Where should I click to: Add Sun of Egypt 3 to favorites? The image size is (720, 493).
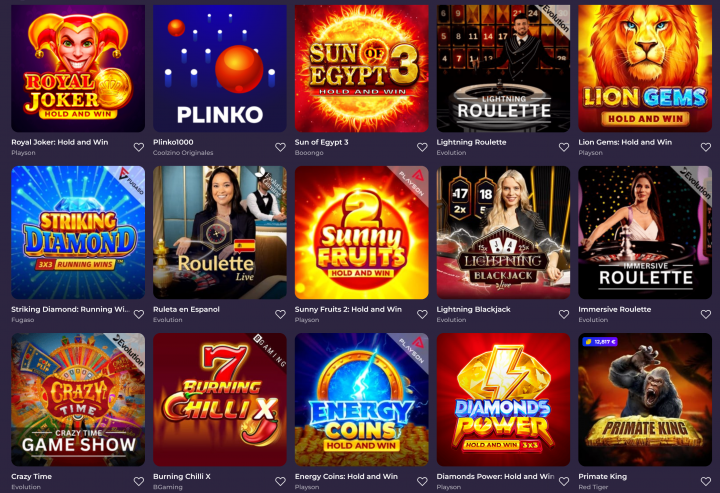(x=422, y=147)
